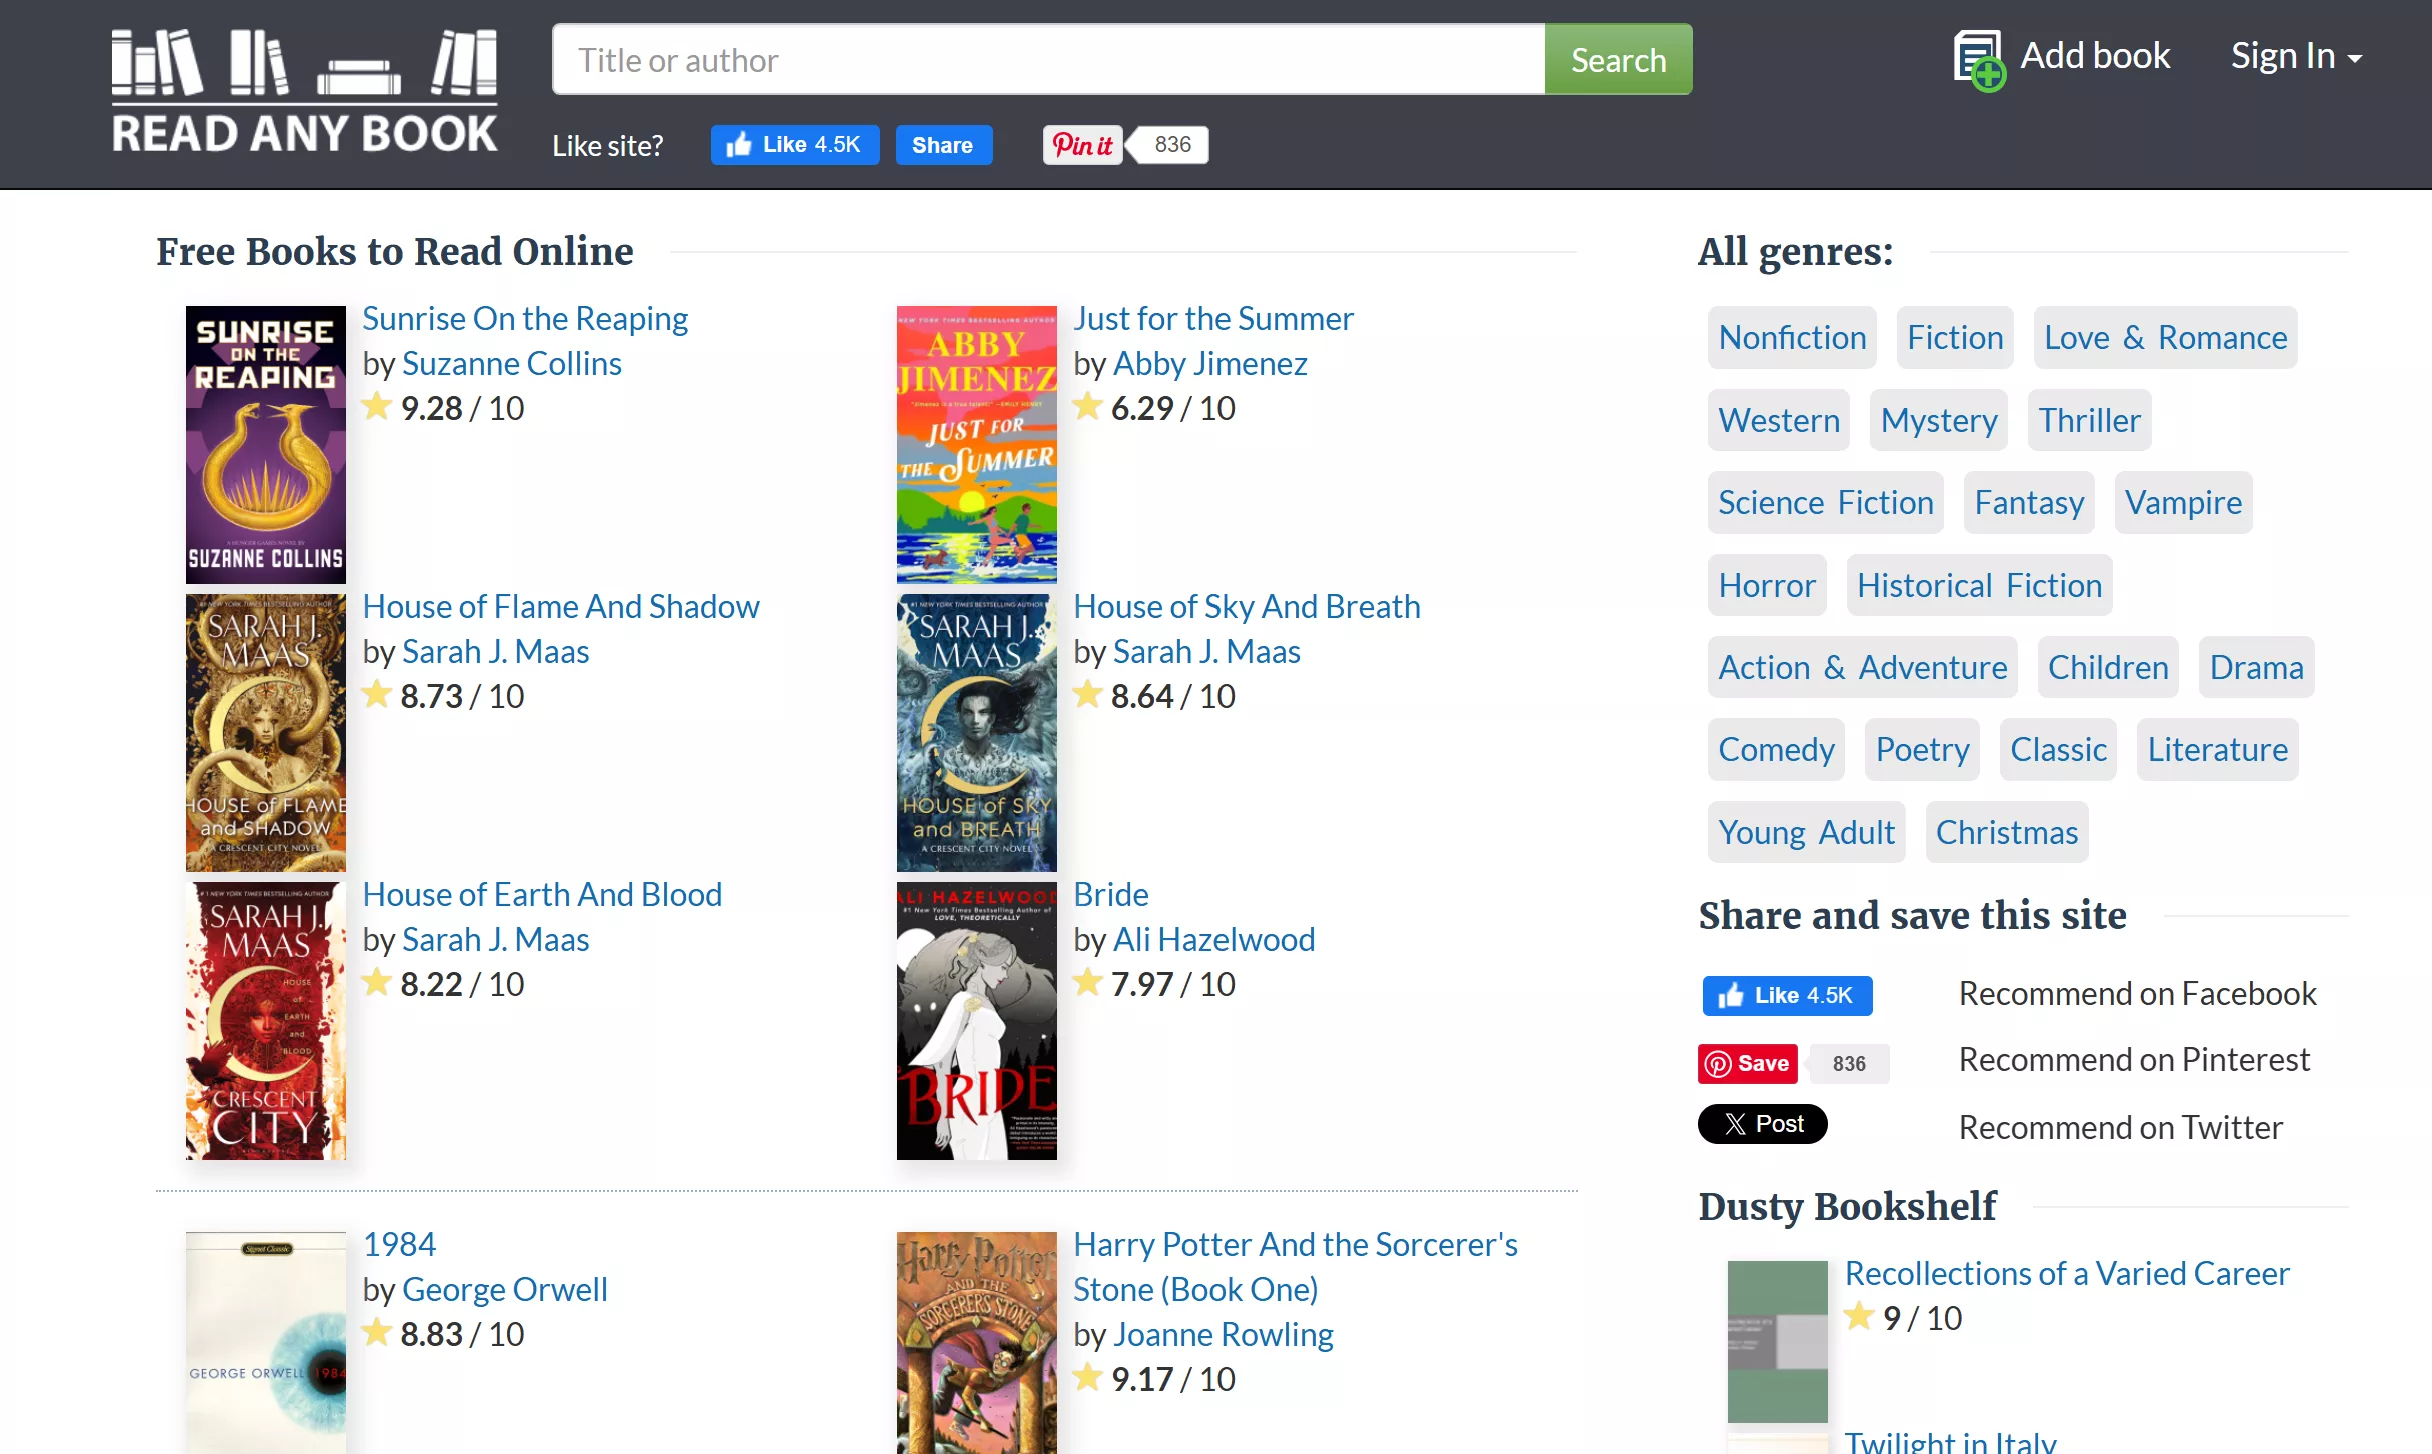Open Recollections of a Varied Career

coord(2066,1273)
